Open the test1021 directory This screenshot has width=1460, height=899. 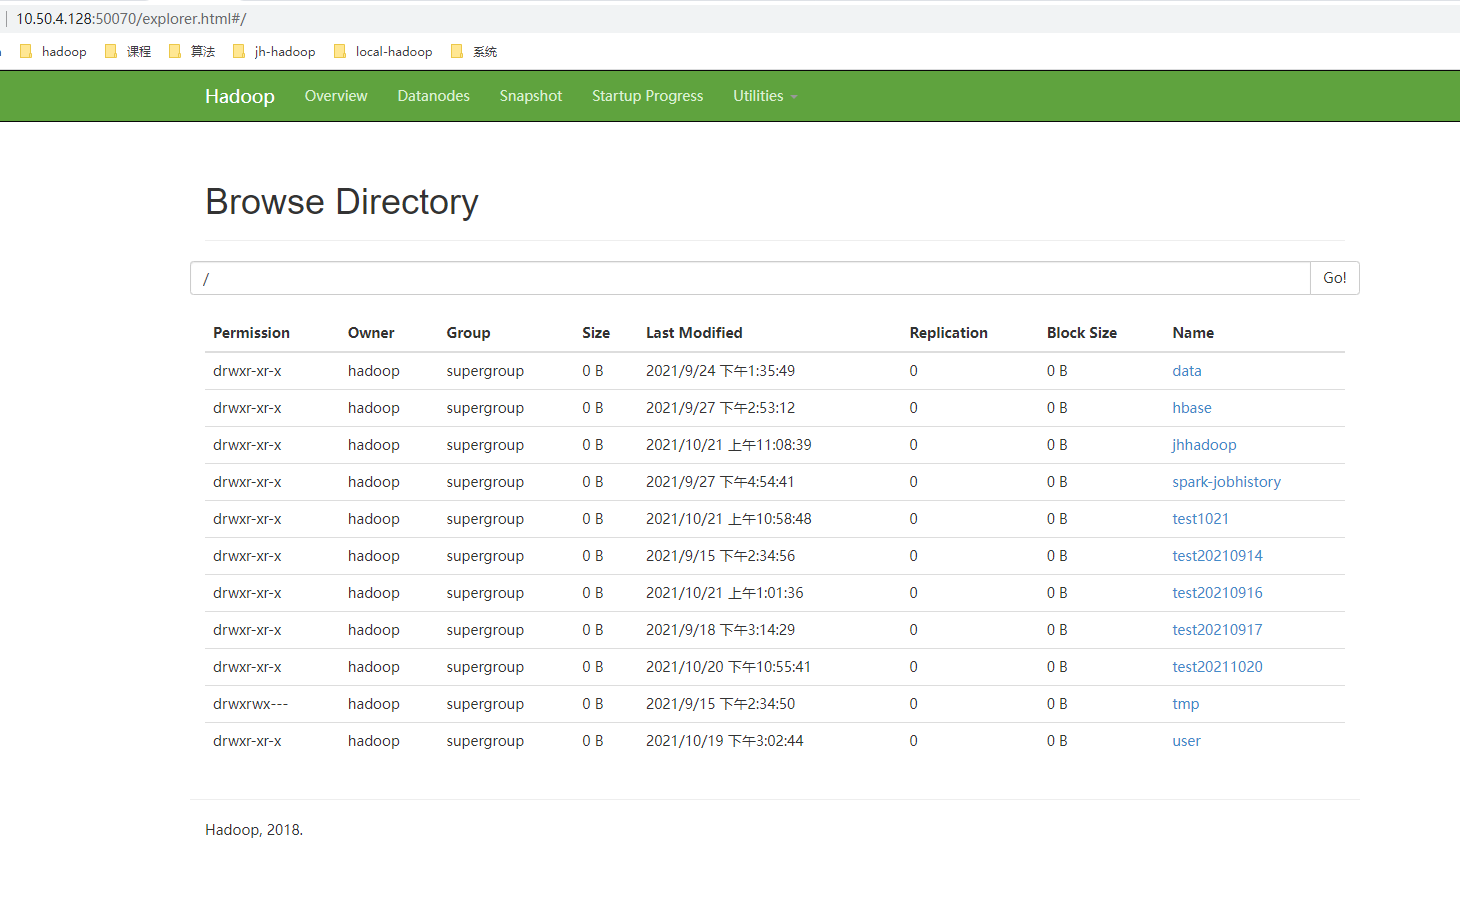(x=1200, y=519)
